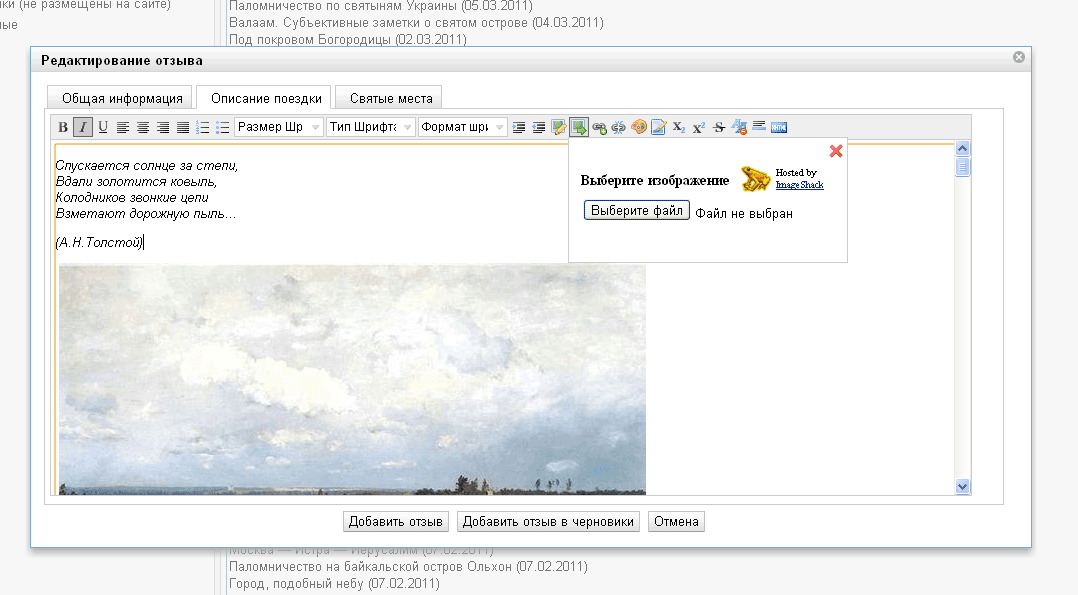Open the Размер Шрифта dropdown
This screenshot has height=595, width=1078.
click(x=279, y=127)
